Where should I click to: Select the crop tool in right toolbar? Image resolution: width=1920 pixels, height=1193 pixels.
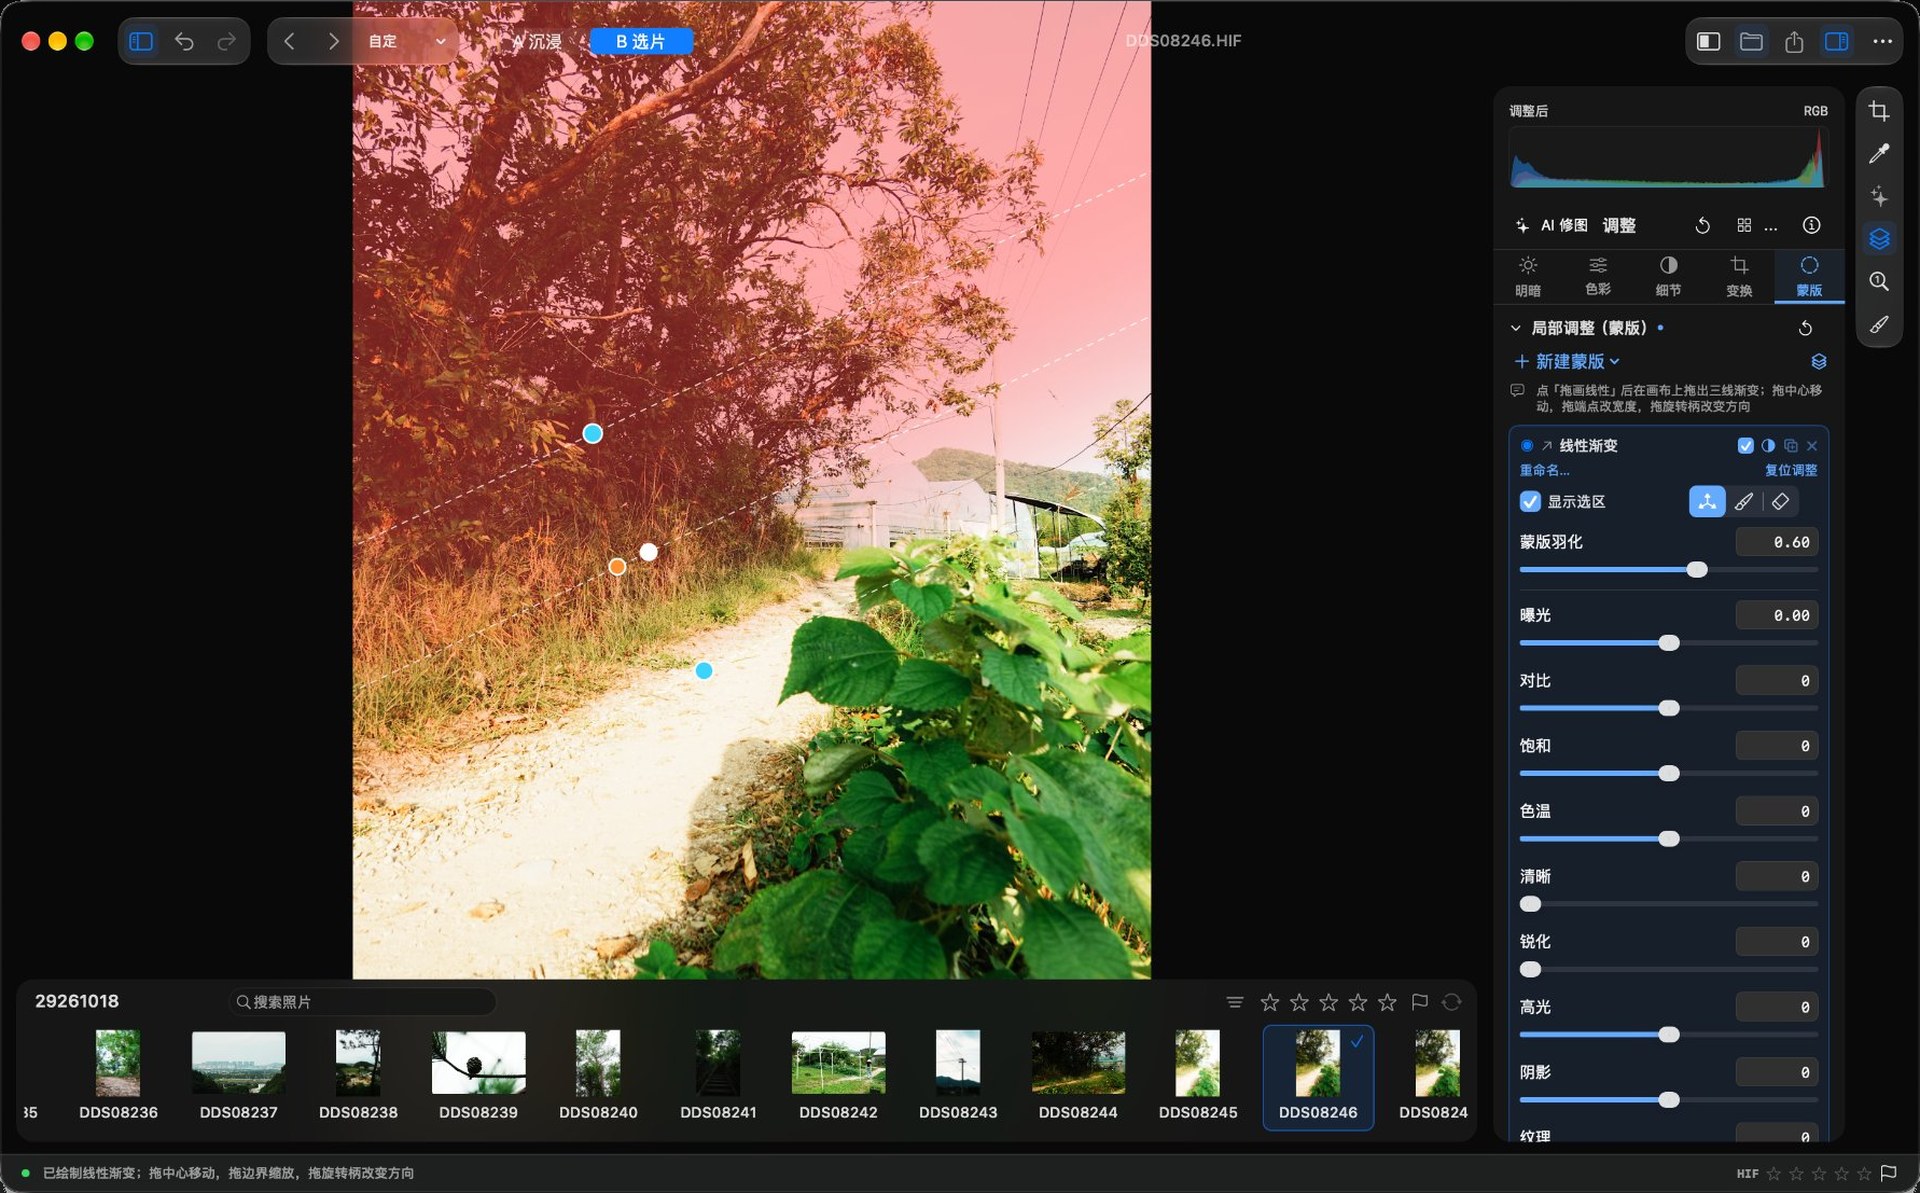click(1879, 111)
